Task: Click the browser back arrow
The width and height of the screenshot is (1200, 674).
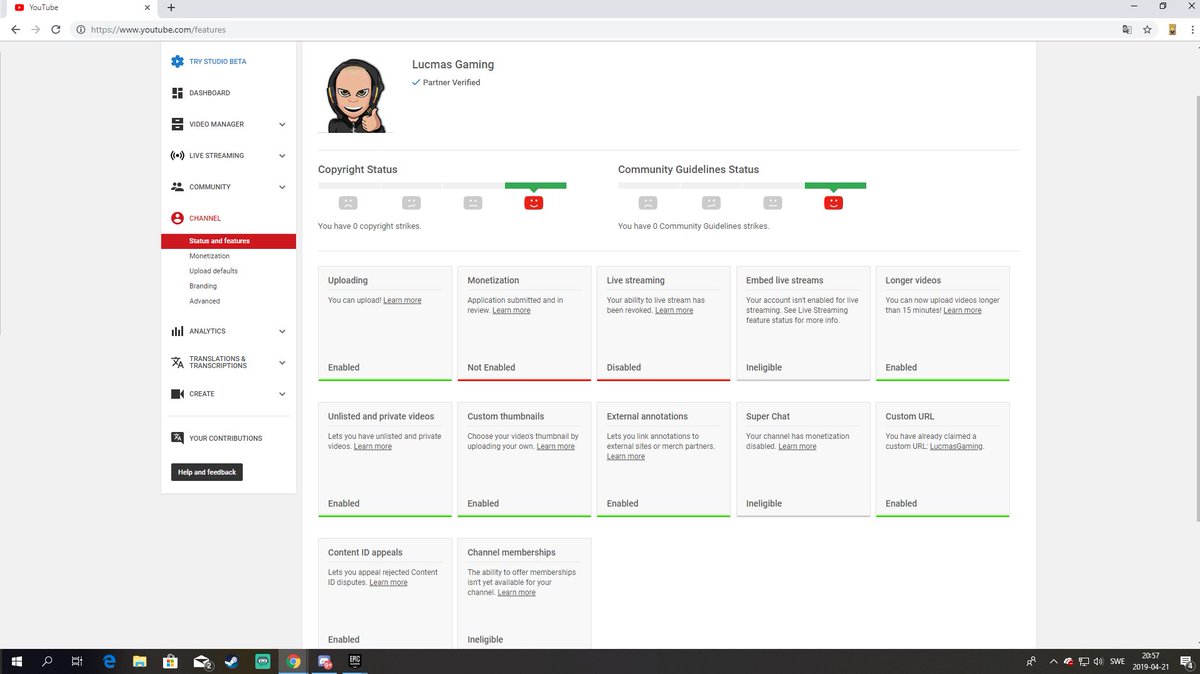Action: point(15,30)
